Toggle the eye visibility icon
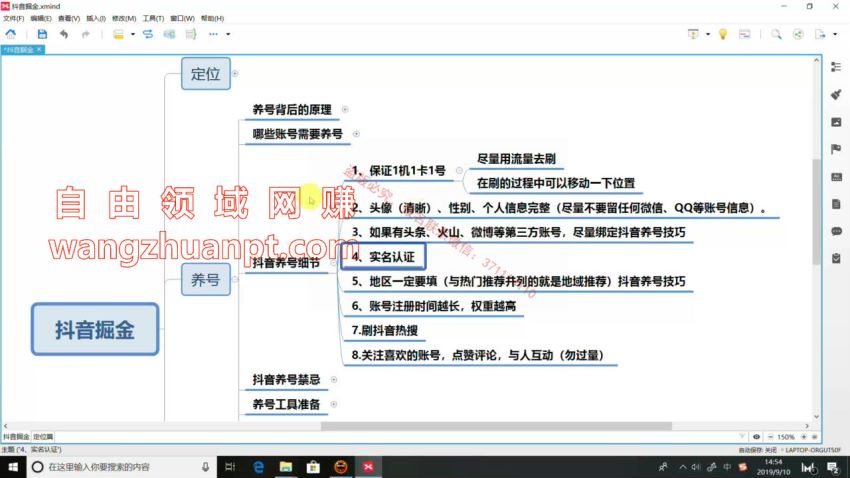The width and height of the screenshot is (850, 478). coord(756,436)
